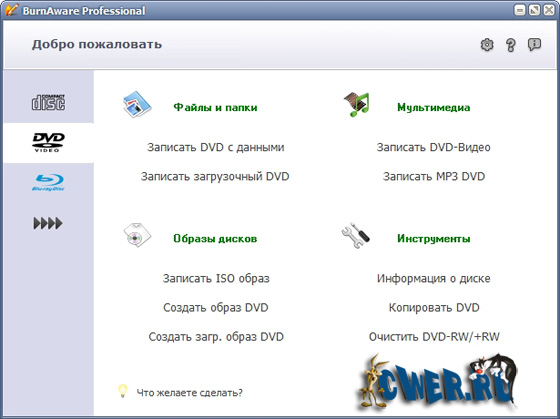Select the DVD Video sidebar tab
This screenshot has height=419, width=560.
(x=49, y=143)
